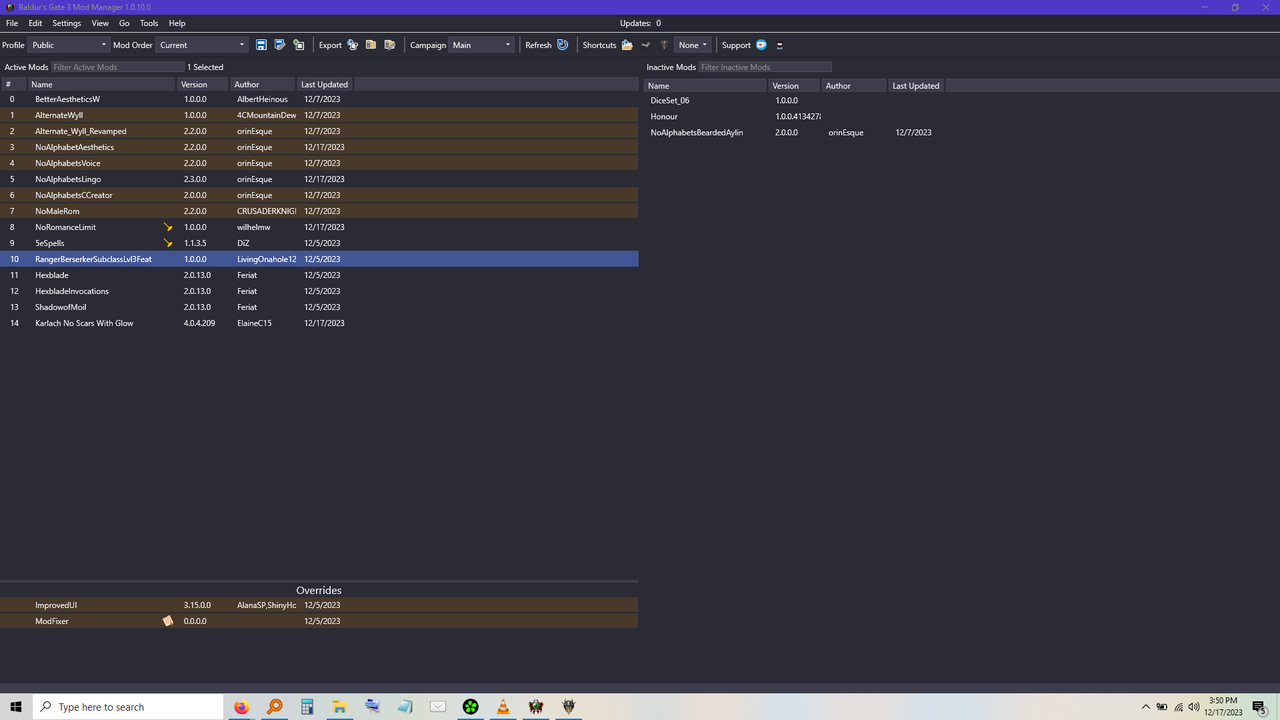Open the Go menu
Screen dimensions: 1280x720
[x=124, y=23]
